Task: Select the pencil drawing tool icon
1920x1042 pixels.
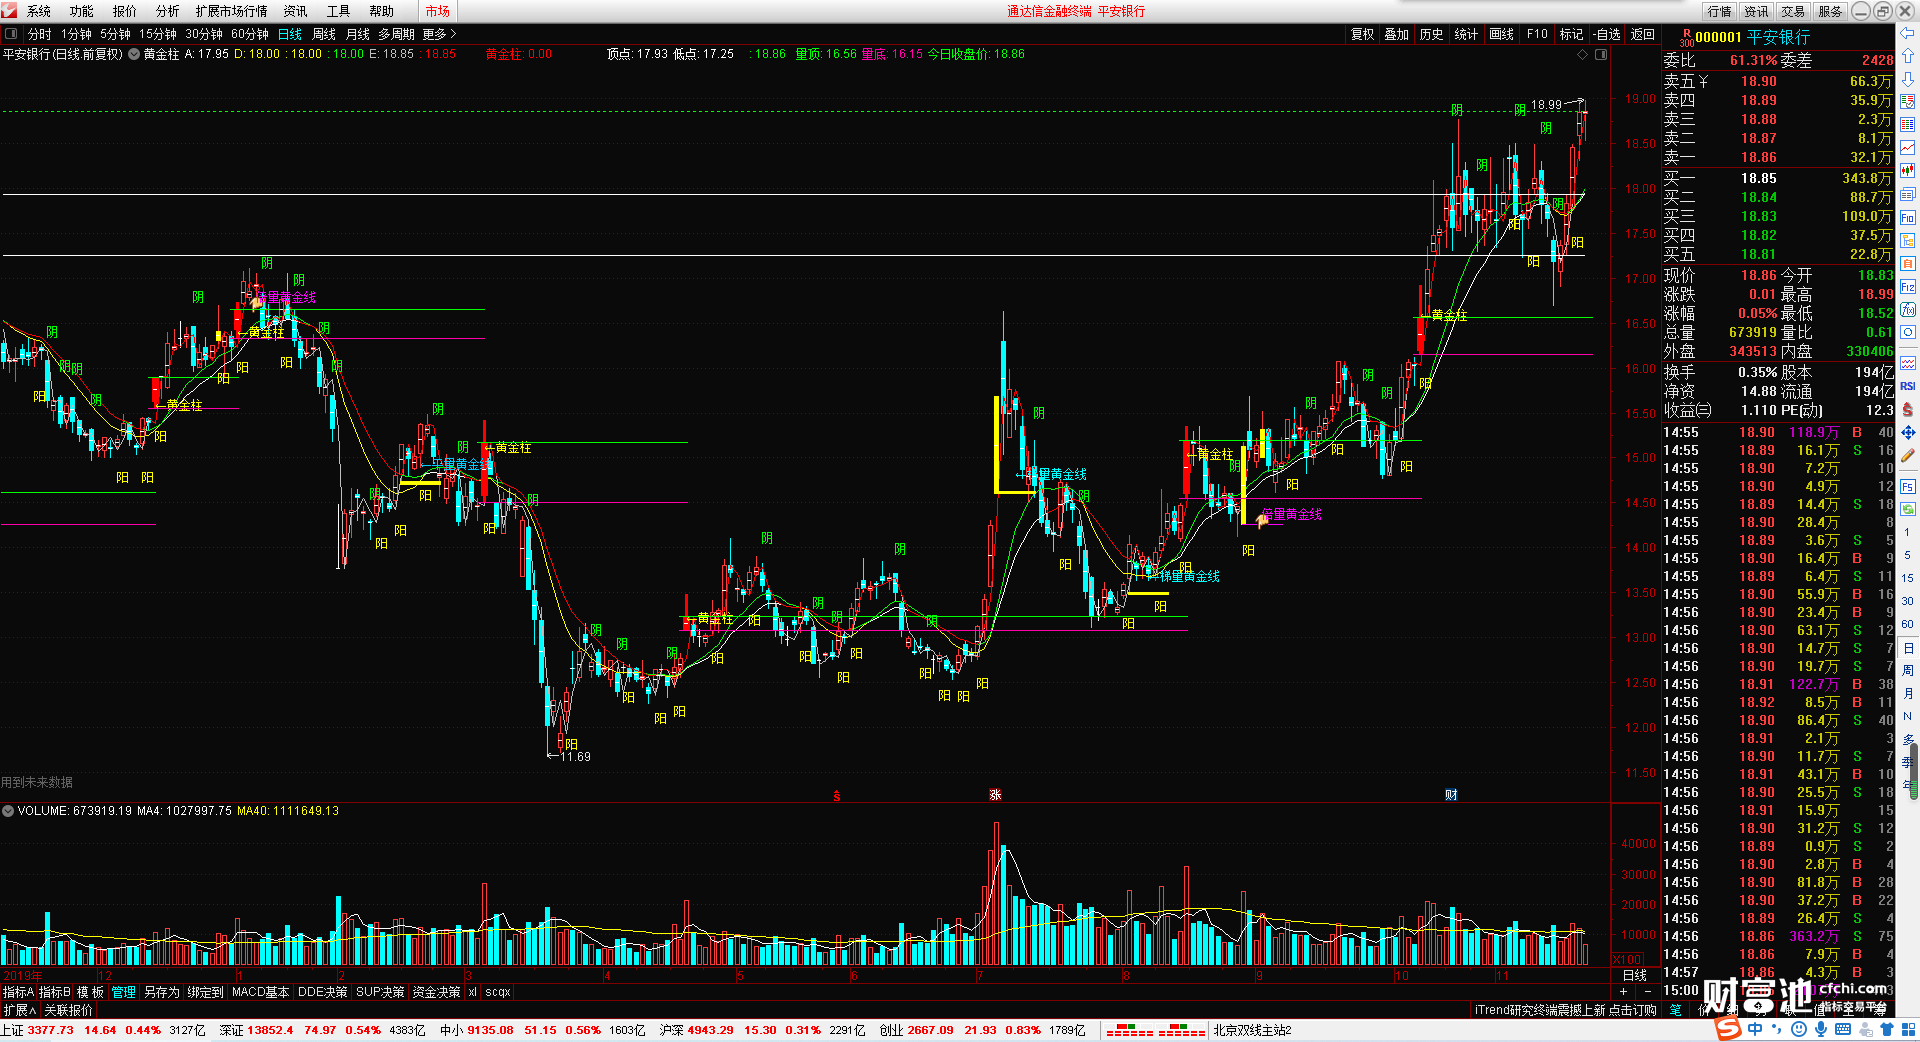Action: [x=1907, y=456]
